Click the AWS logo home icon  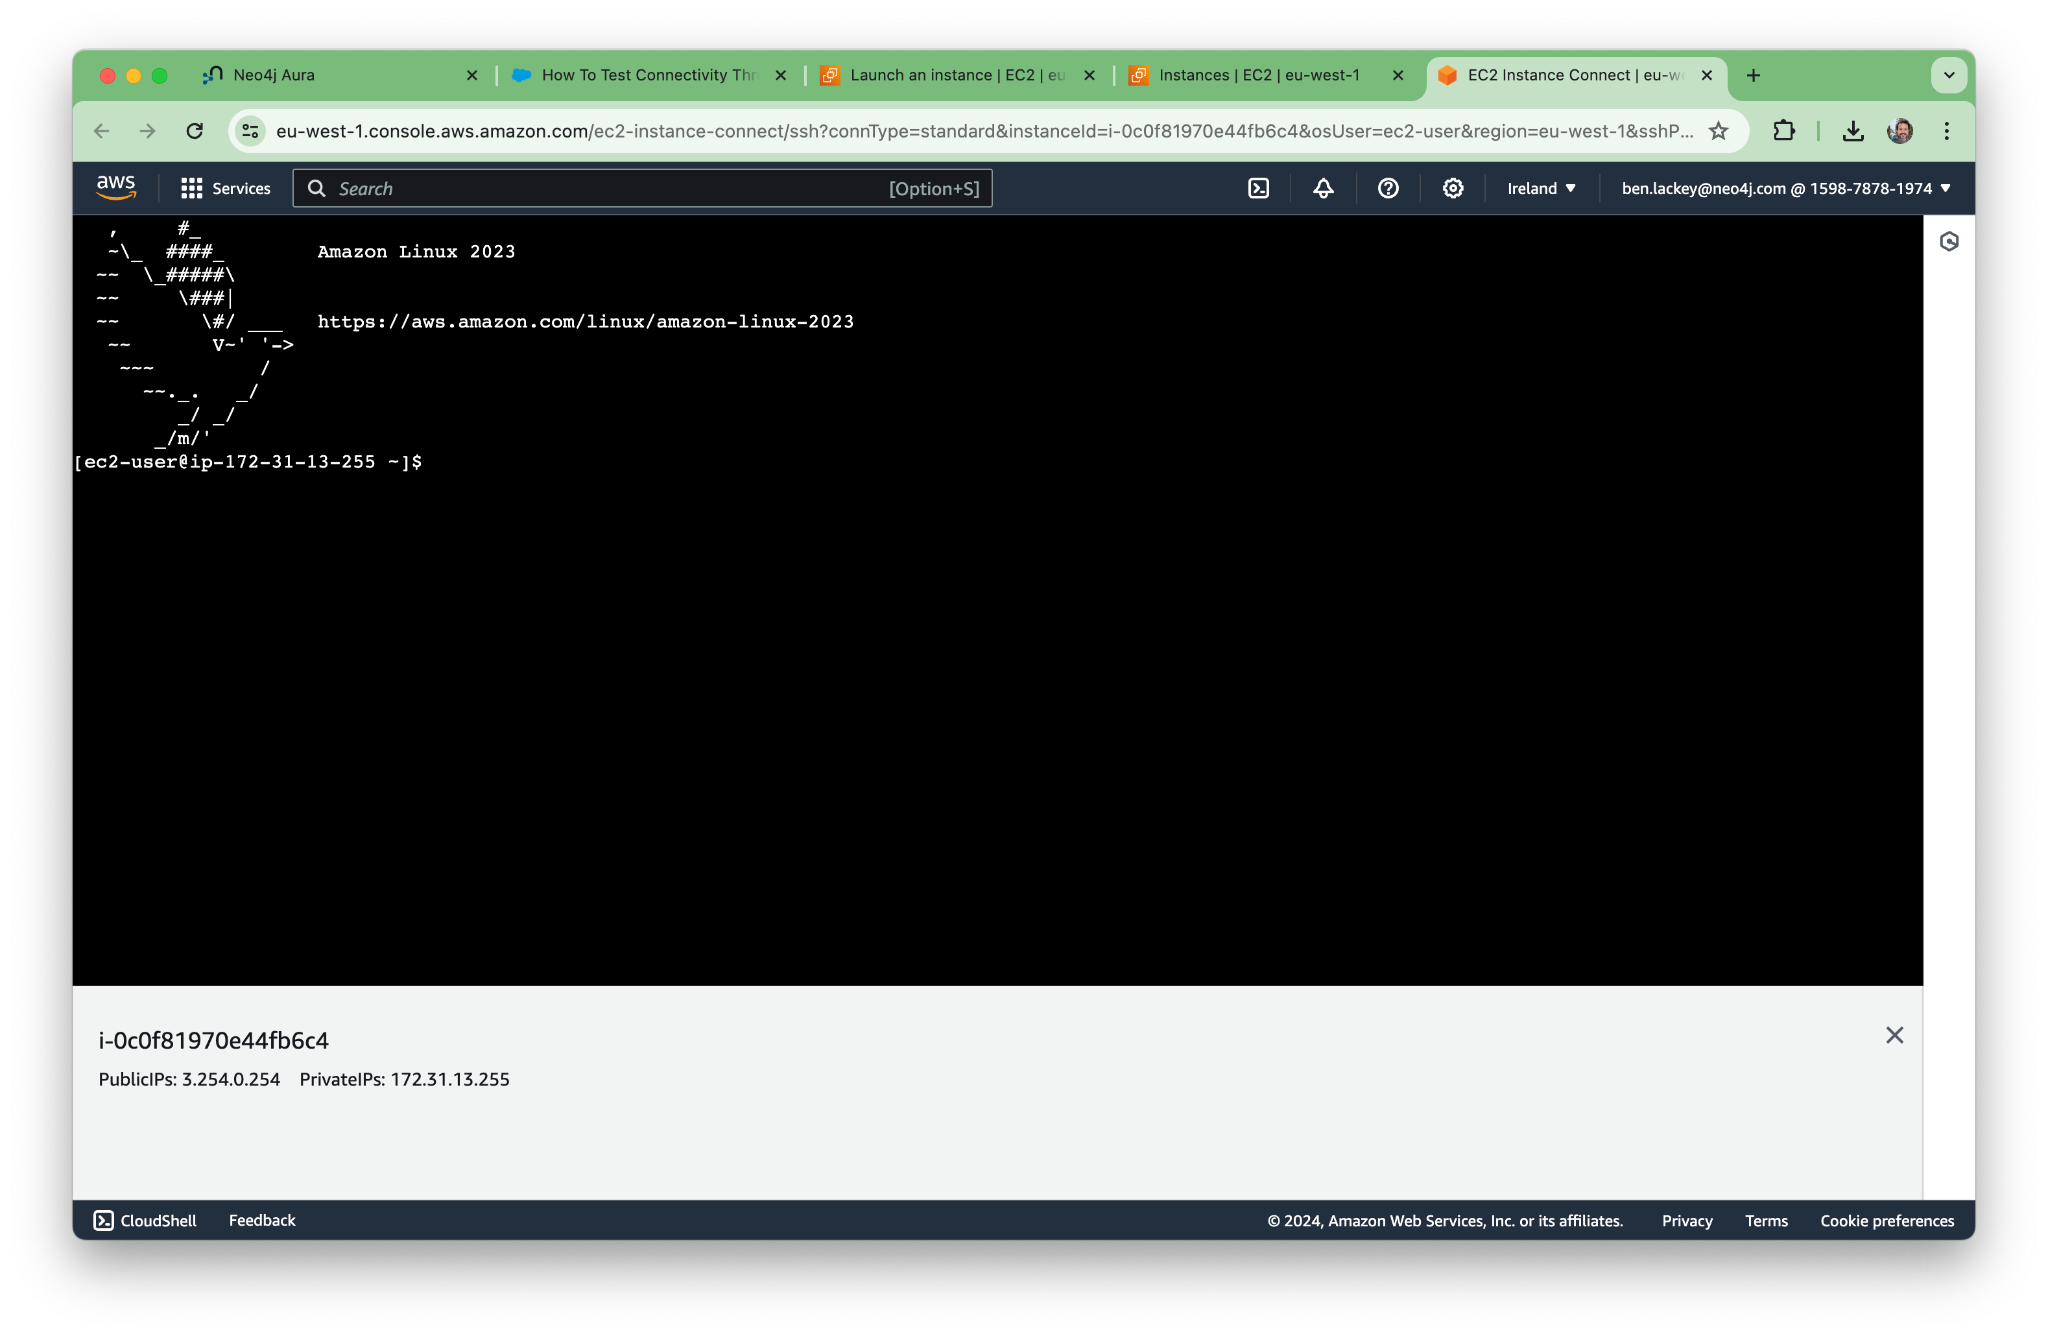116,187
